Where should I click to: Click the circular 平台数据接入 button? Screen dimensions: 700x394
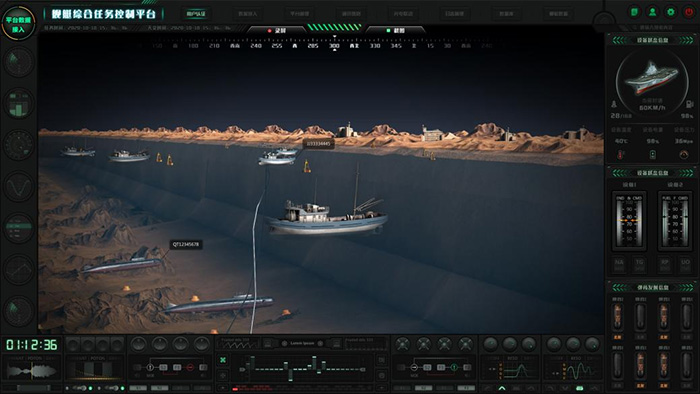[x=18, y=22]
